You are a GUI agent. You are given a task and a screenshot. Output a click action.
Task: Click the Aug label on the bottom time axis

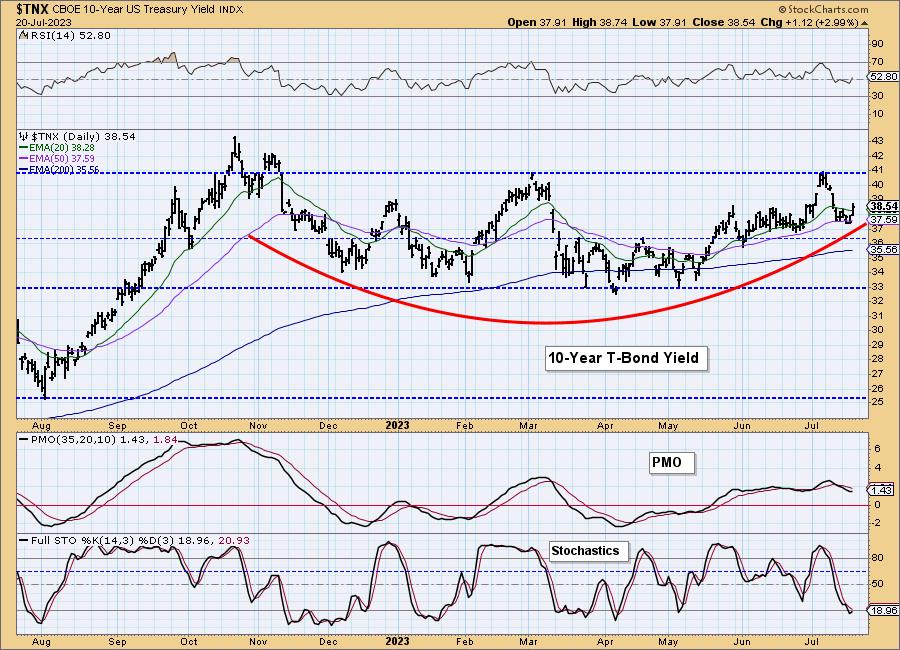41,641
